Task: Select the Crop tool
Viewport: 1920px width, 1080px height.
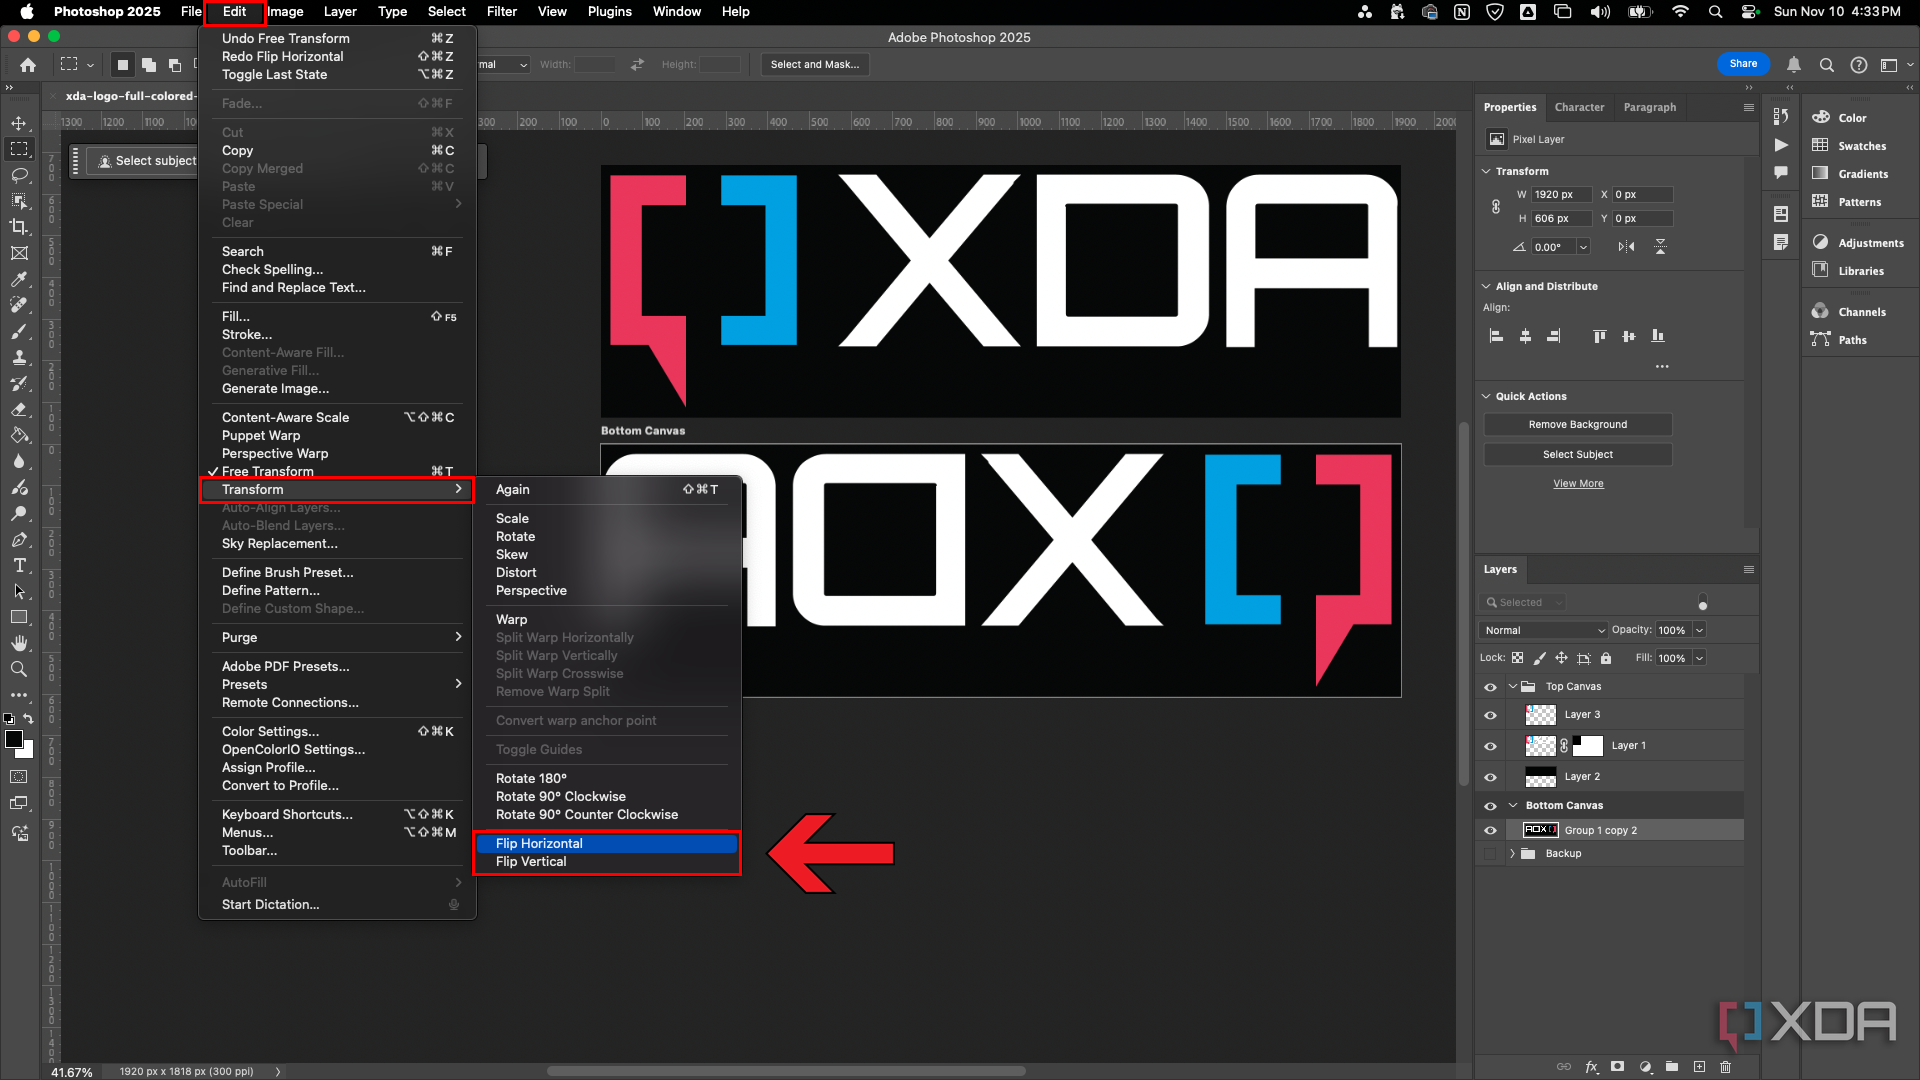Action: point(19,227)
